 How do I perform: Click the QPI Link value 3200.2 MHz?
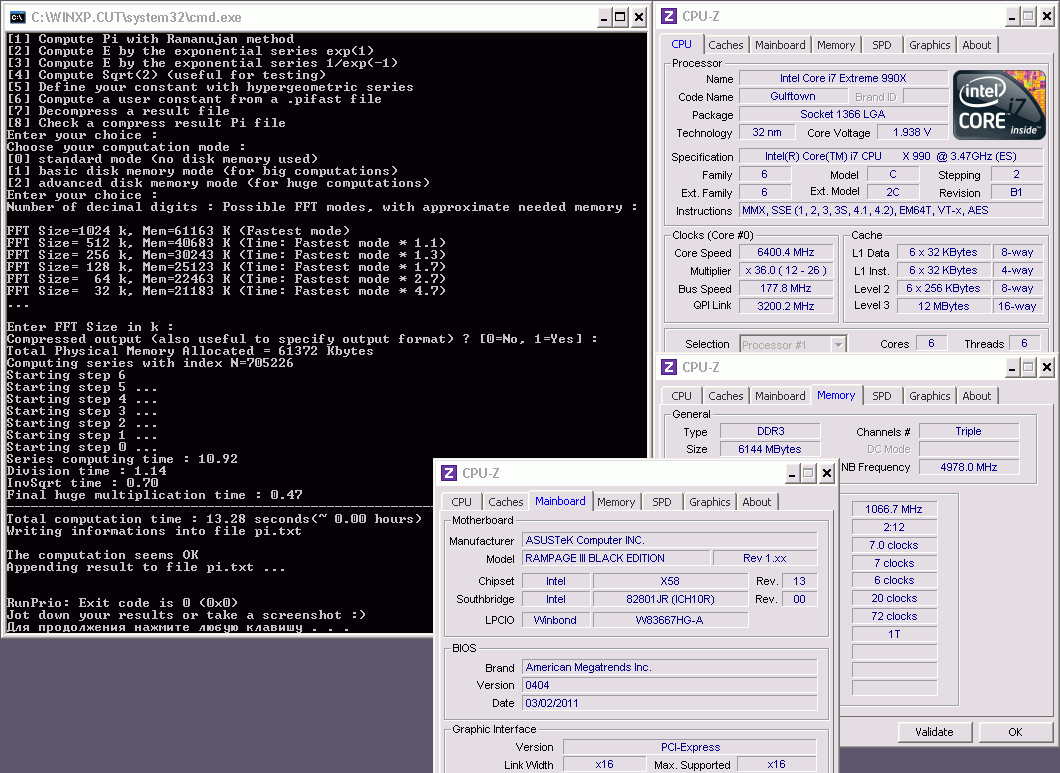786,306
